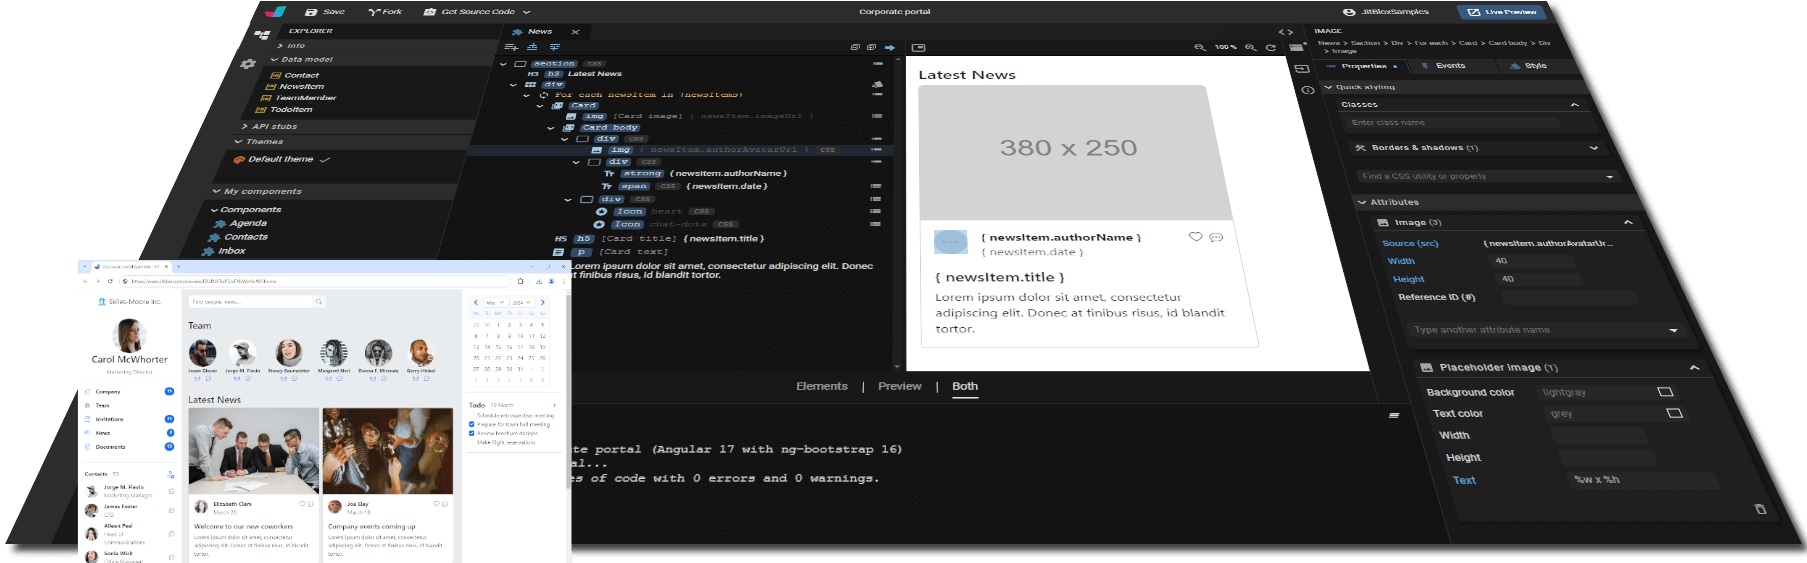
Task: Select the For each newsItem loop row
Action: pyautogui.click(x=640, y=95)
